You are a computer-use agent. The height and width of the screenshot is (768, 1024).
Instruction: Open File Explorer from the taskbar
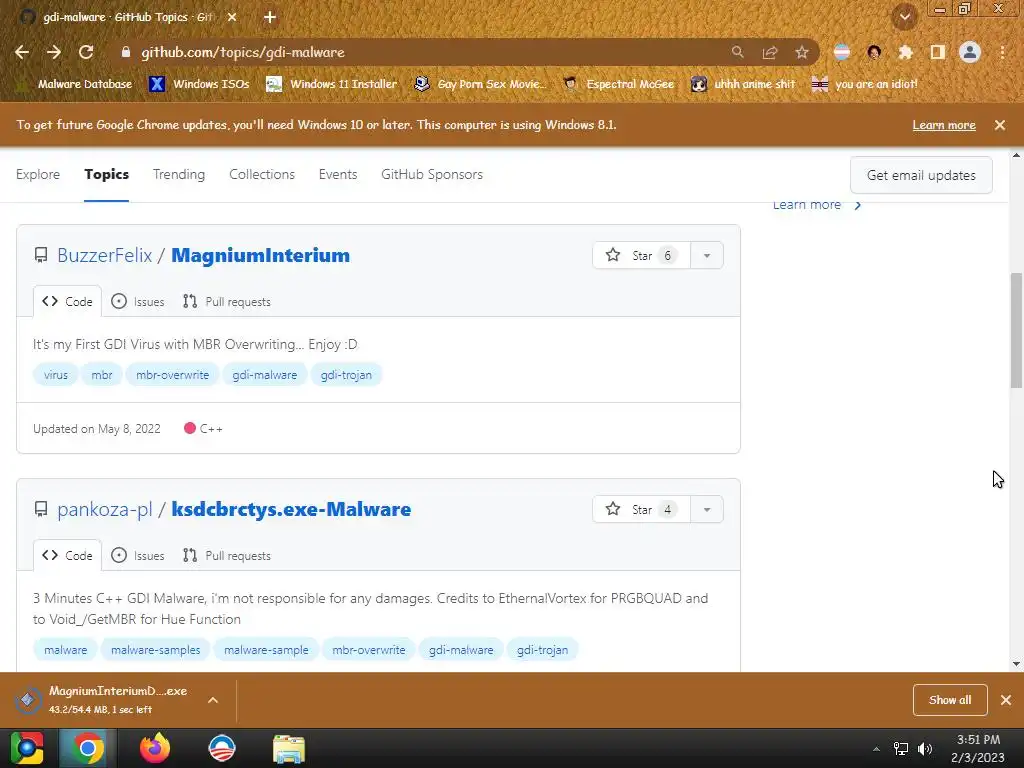point(289,748)
